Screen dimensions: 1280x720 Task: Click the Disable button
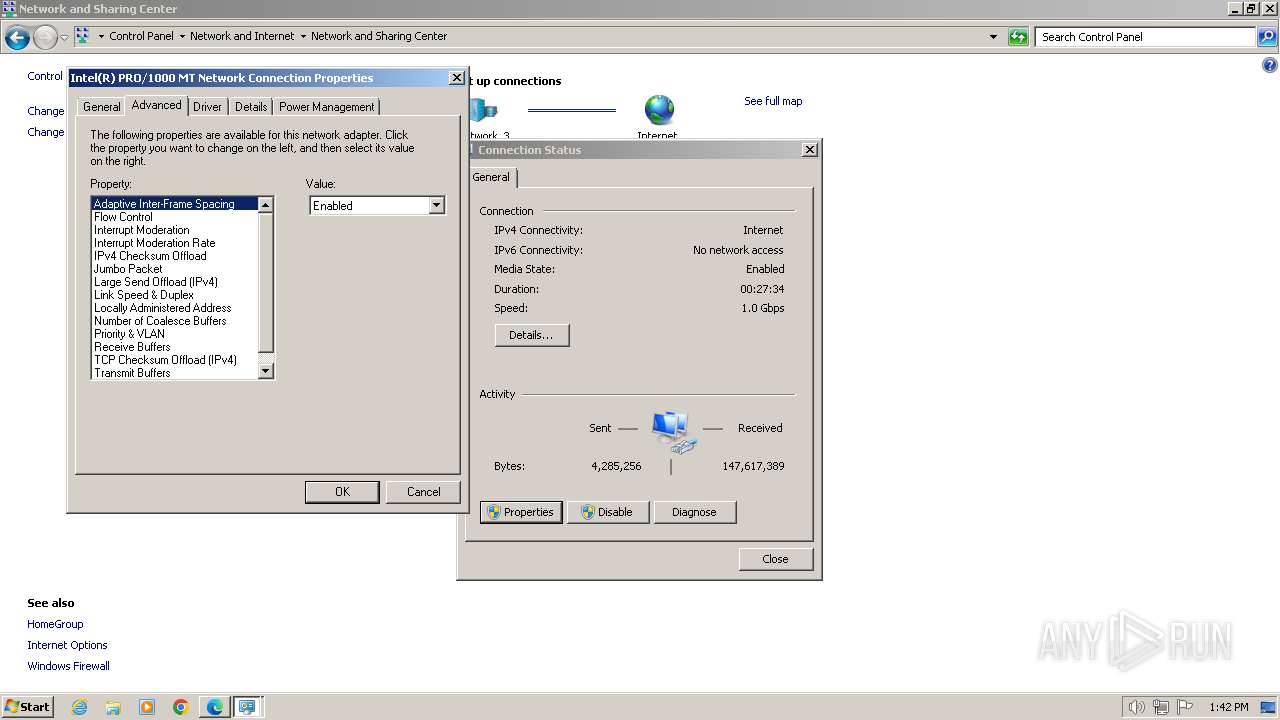pos(608,512)
